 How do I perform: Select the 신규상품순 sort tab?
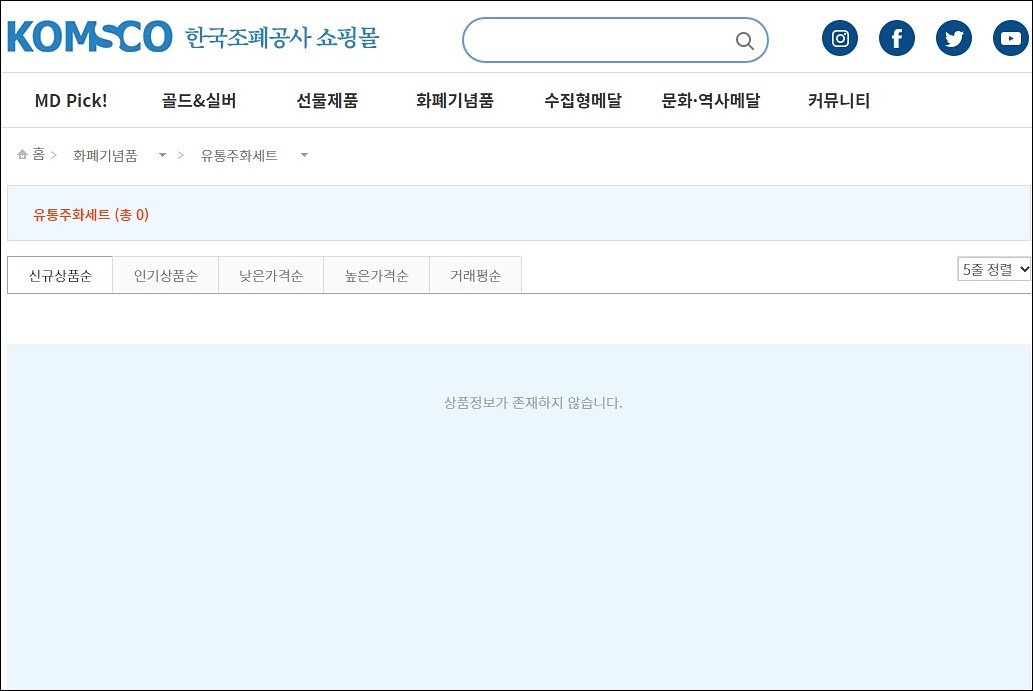(60, 275)
